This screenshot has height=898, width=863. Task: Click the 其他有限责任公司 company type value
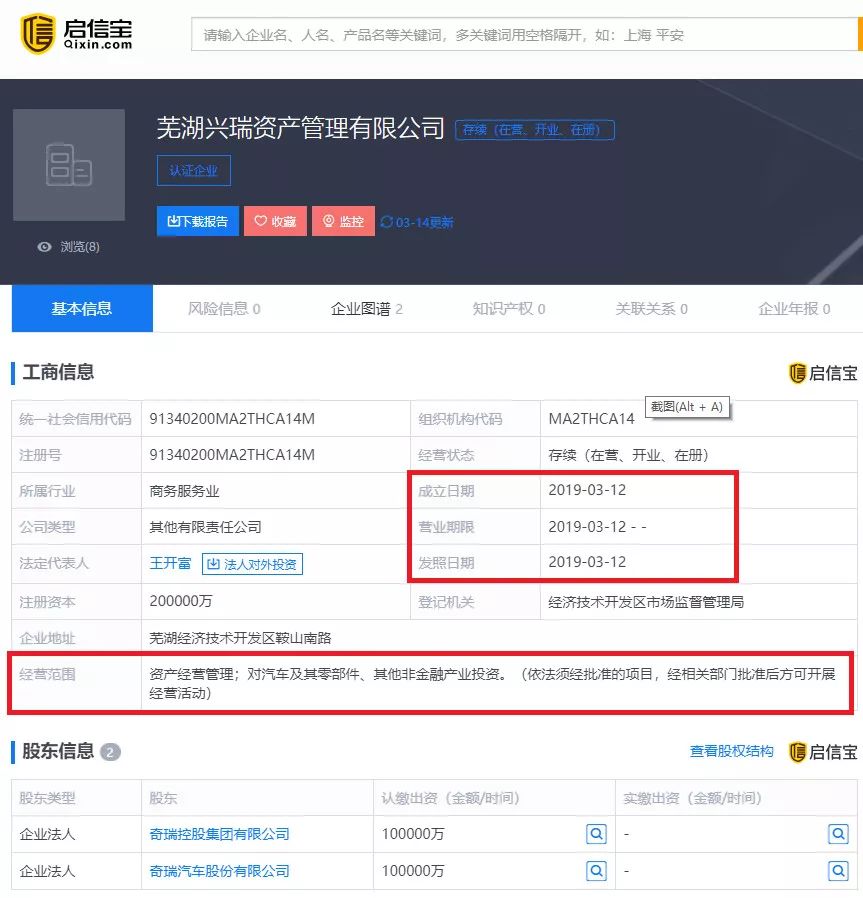pos(205,527)
